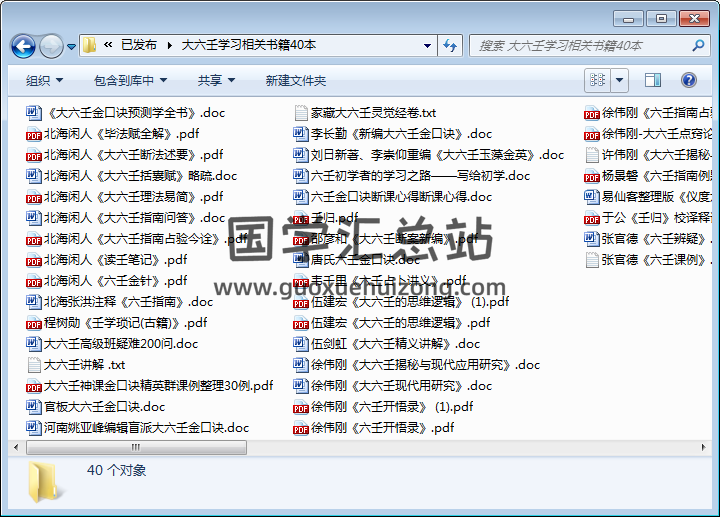Select the 大六壬讲解 .txt file
This screenshot has height=517, width=720.
coord(84,364)
